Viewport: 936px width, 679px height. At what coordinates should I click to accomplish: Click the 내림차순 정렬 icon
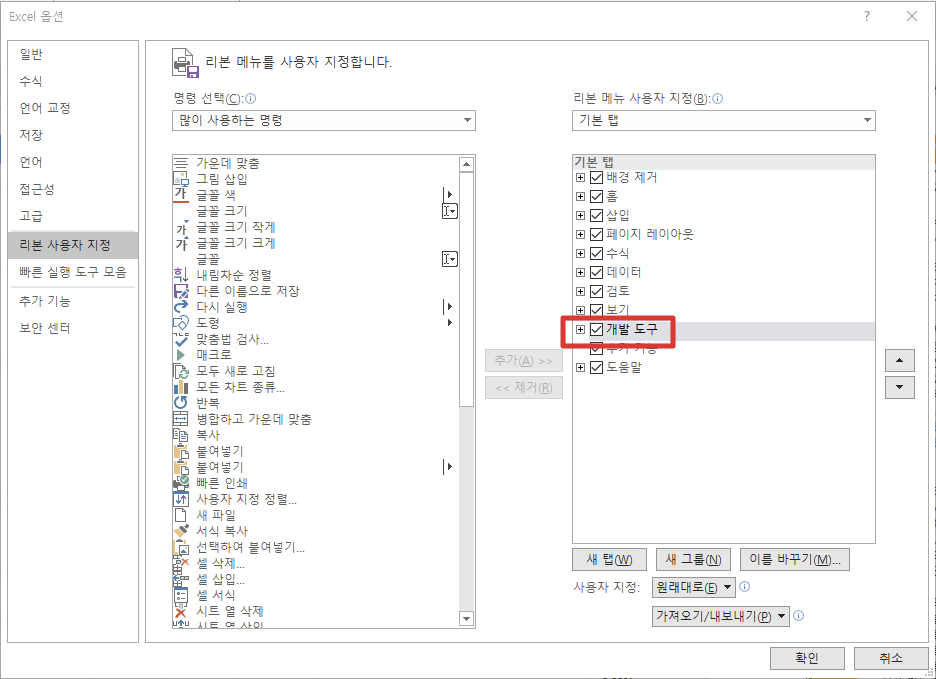[181, 275]
